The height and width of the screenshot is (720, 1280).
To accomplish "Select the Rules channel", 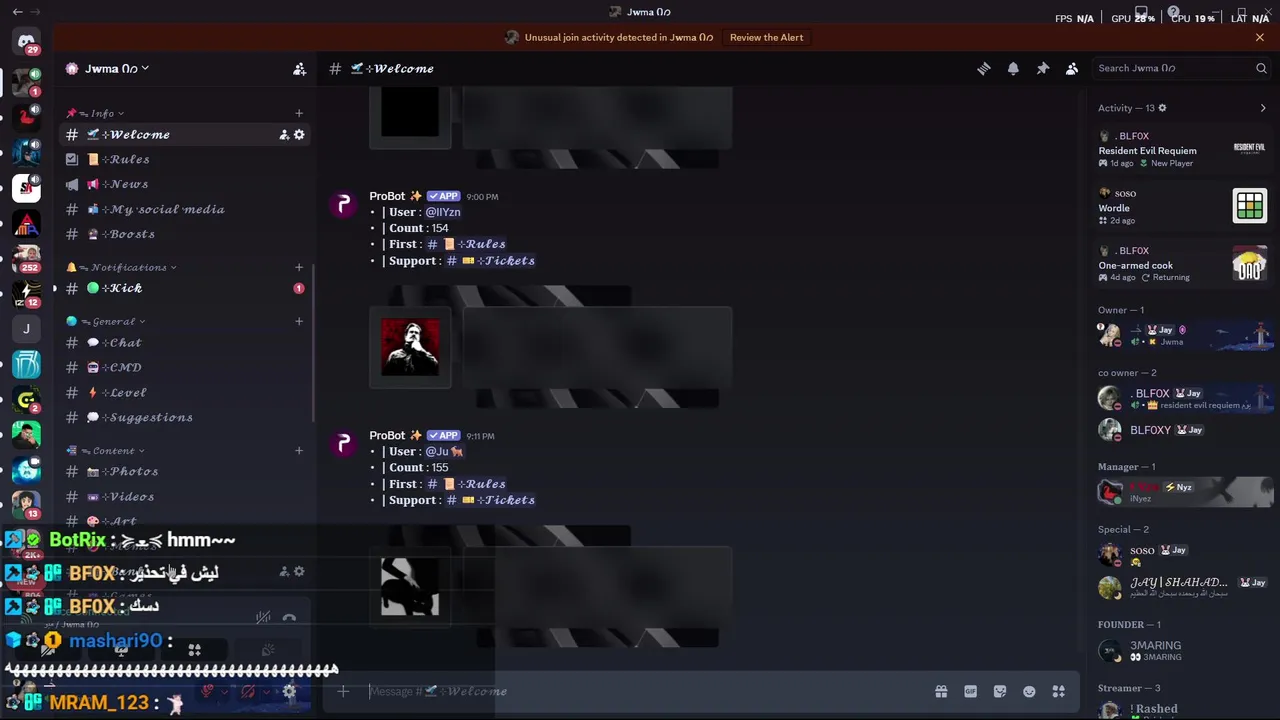I will (186, 159).
